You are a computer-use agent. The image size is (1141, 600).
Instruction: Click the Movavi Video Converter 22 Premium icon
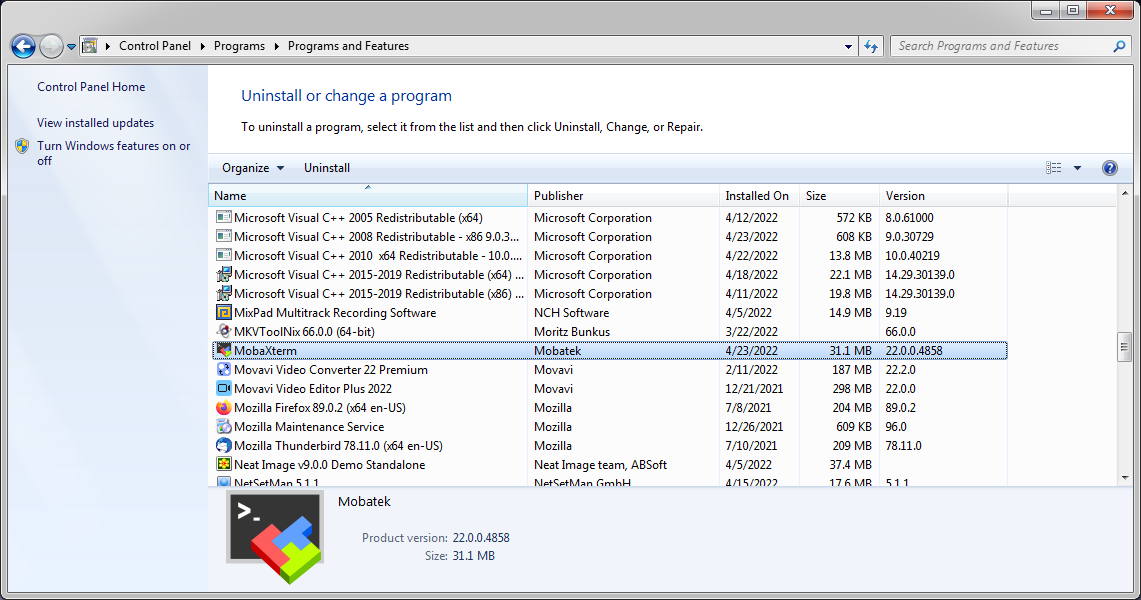(x=223, y=369)
